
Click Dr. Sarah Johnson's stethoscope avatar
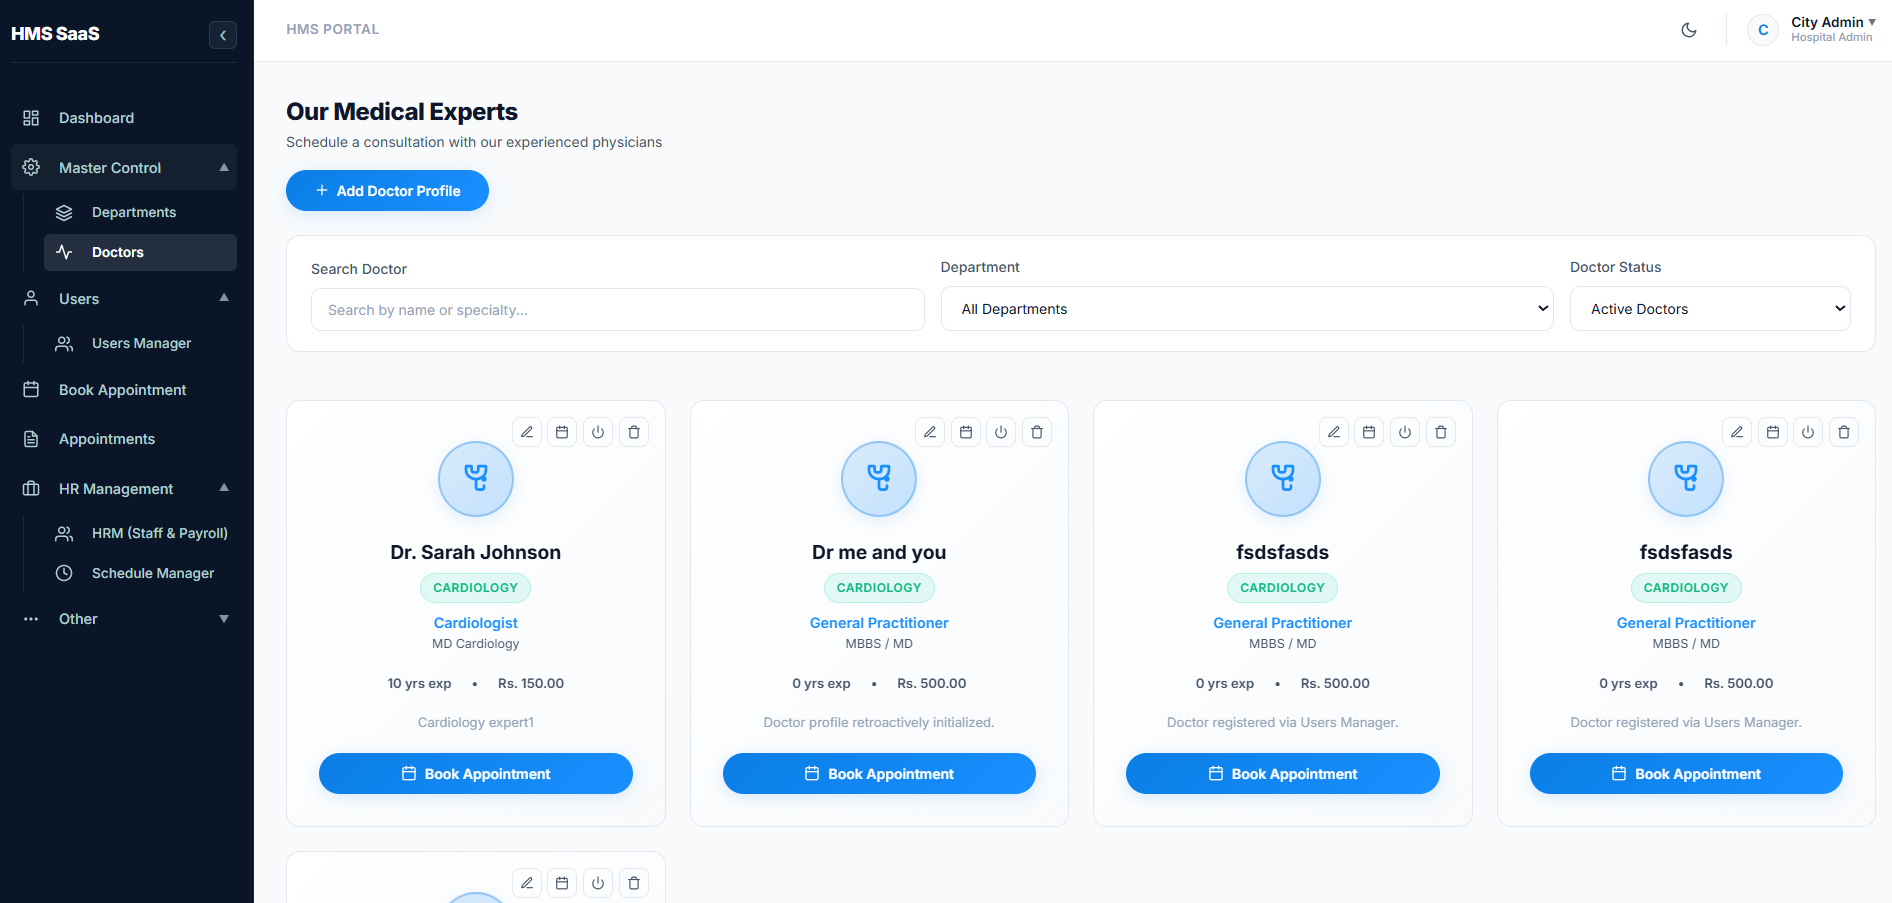click(x=476, y=479)
